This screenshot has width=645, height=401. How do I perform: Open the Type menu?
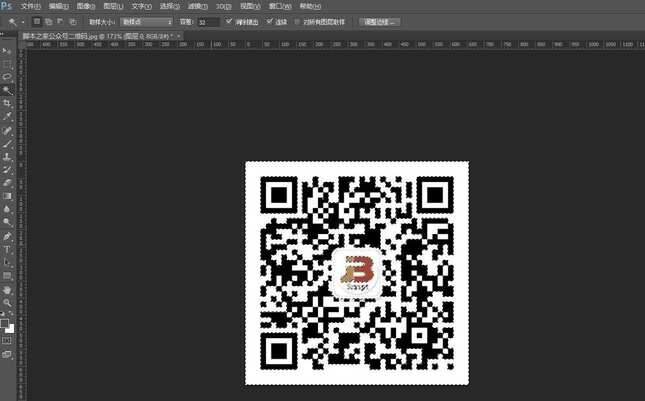pos(142,6)
